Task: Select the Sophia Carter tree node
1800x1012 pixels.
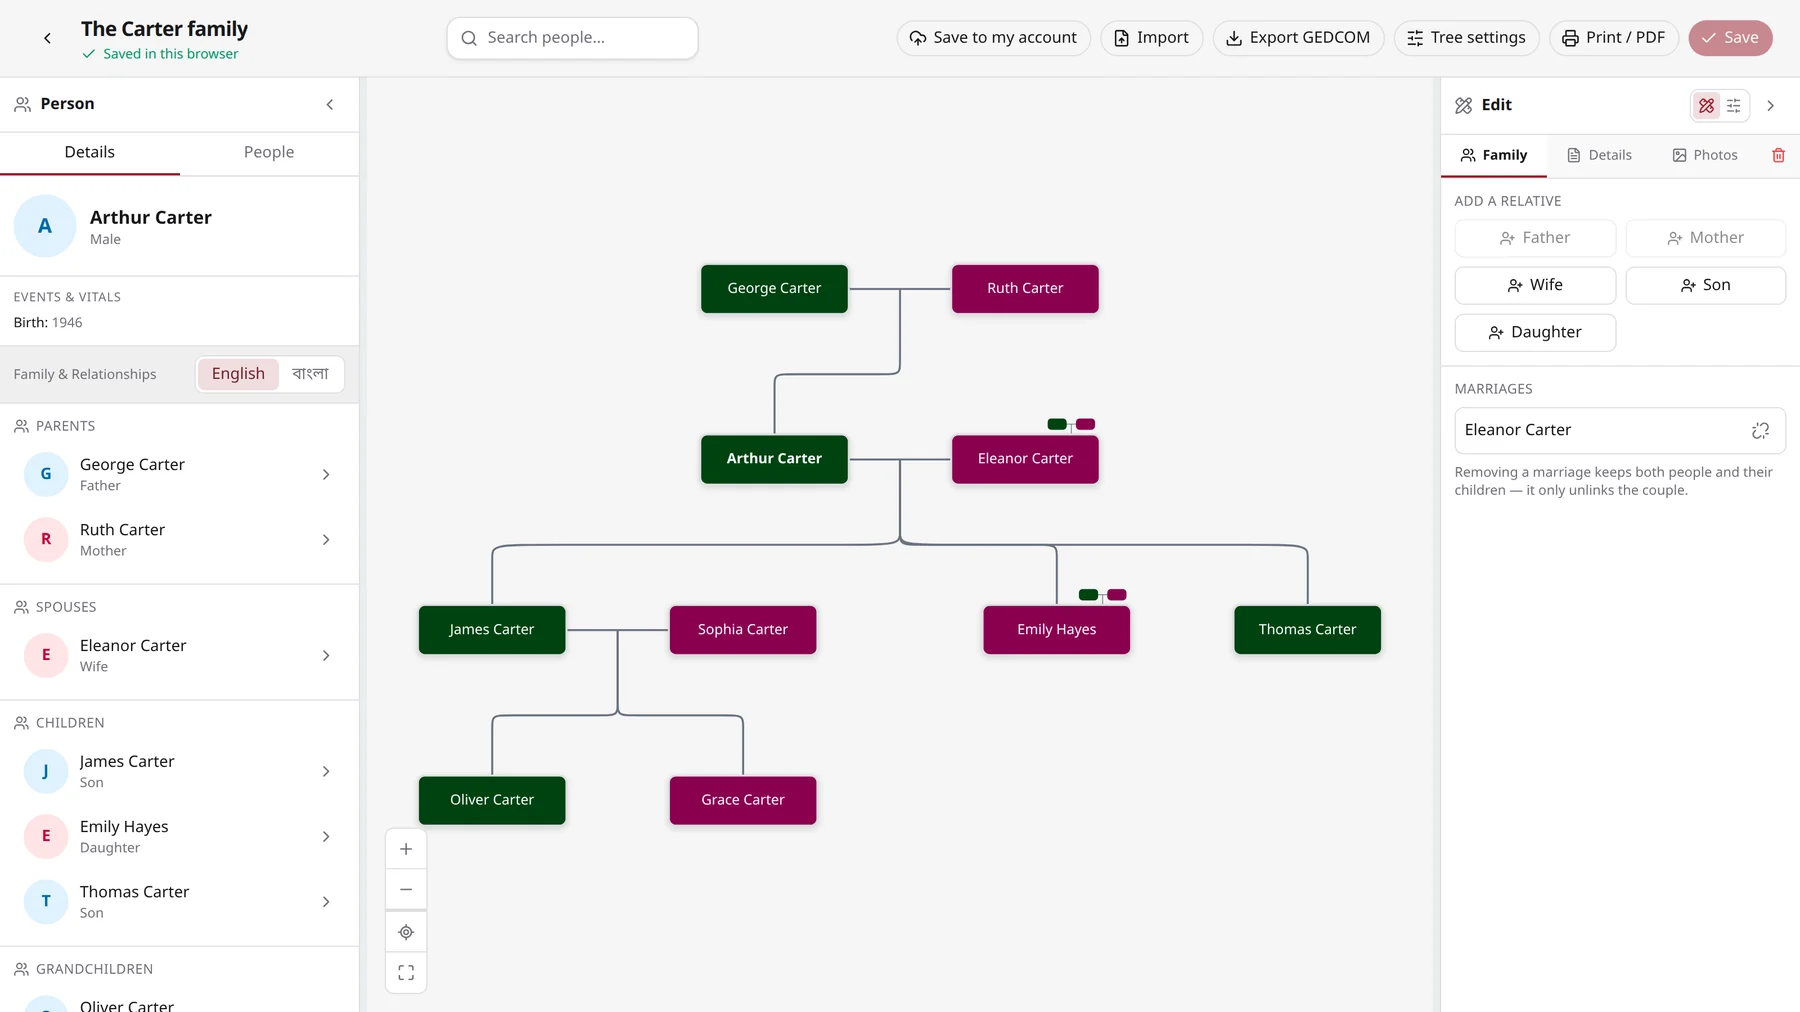Action: click(743, 630)
